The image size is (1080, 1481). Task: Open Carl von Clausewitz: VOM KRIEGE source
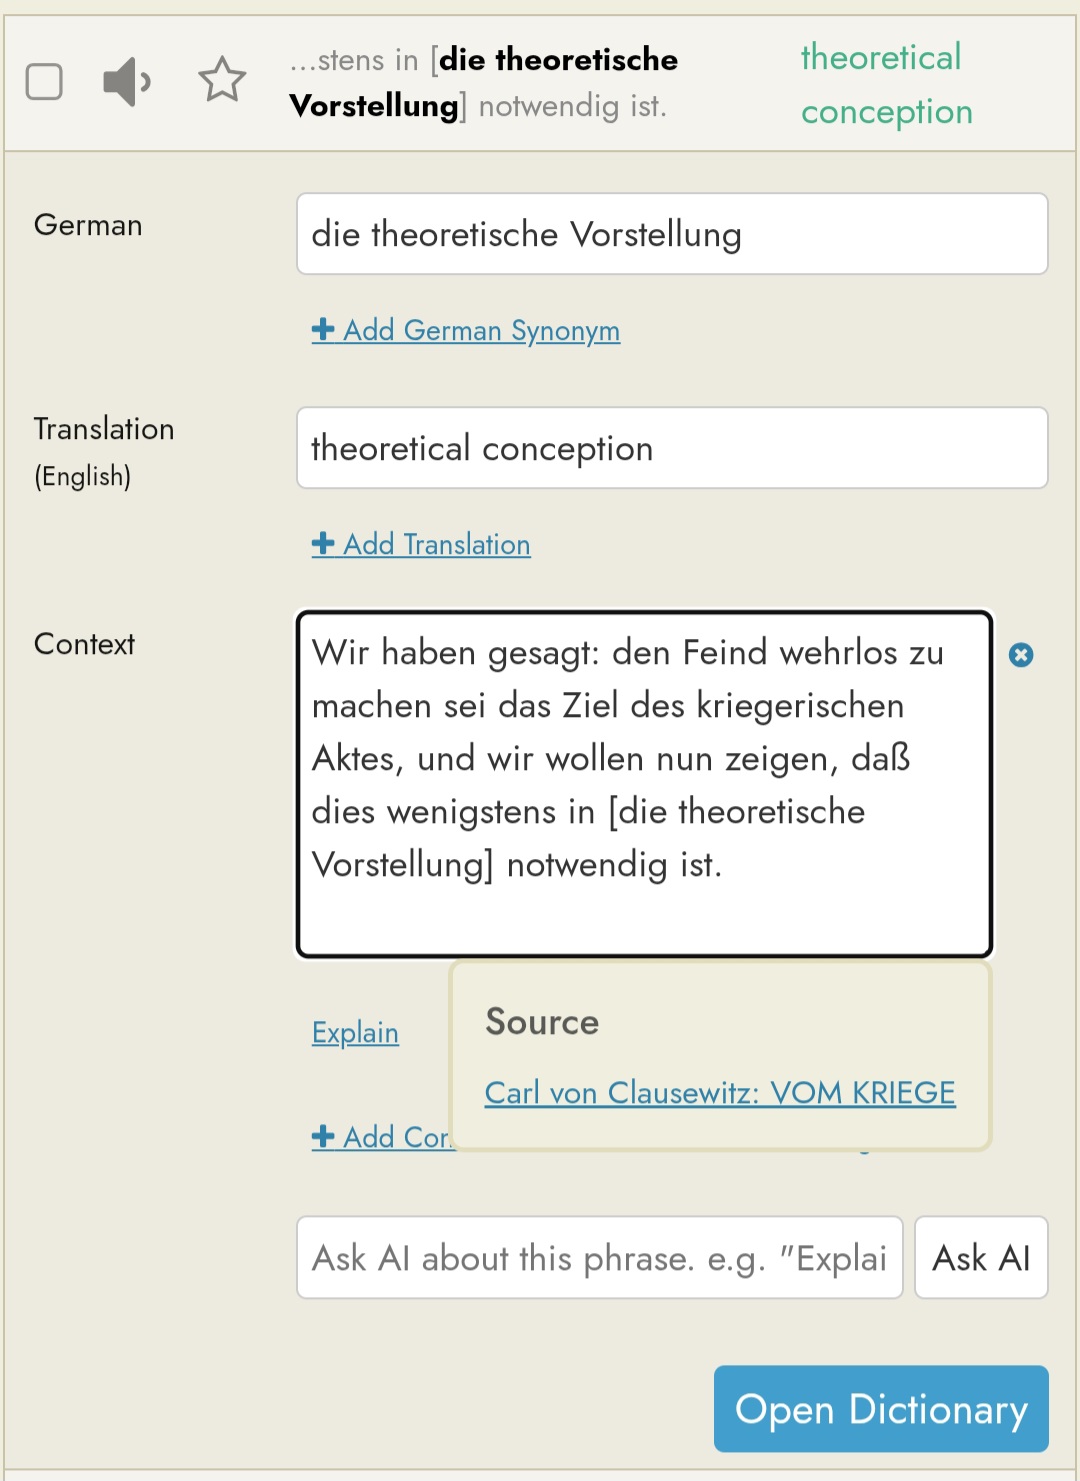[720, 1092]
